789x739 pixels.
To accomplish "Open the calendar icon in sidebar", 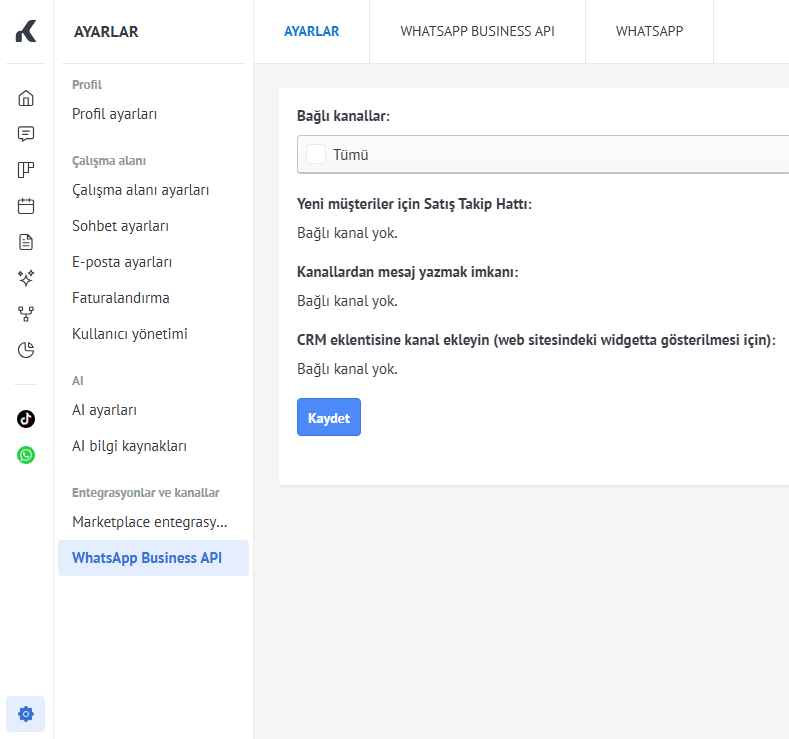I will tap(26, 206).
